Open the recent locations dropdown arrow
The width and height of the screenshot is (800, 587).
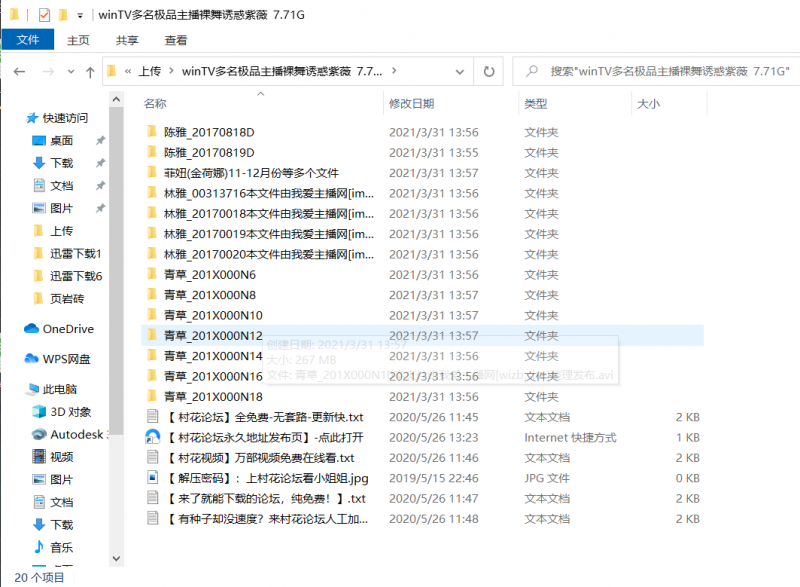click(71, 72)
